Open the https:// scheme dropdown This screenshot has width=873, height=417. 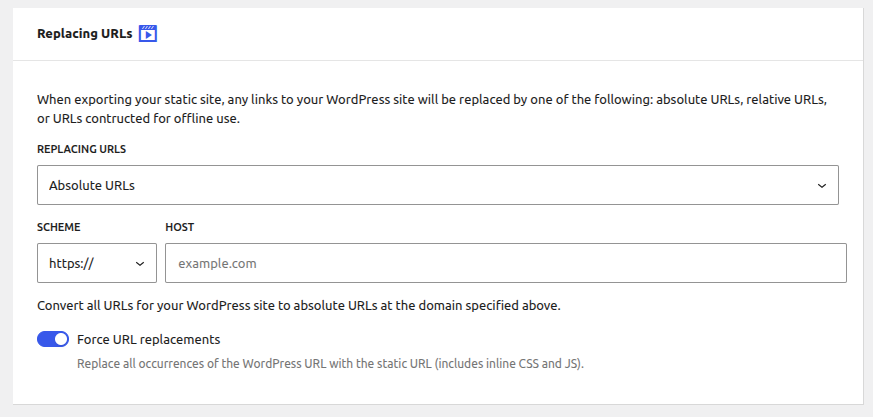pos(96,263)
